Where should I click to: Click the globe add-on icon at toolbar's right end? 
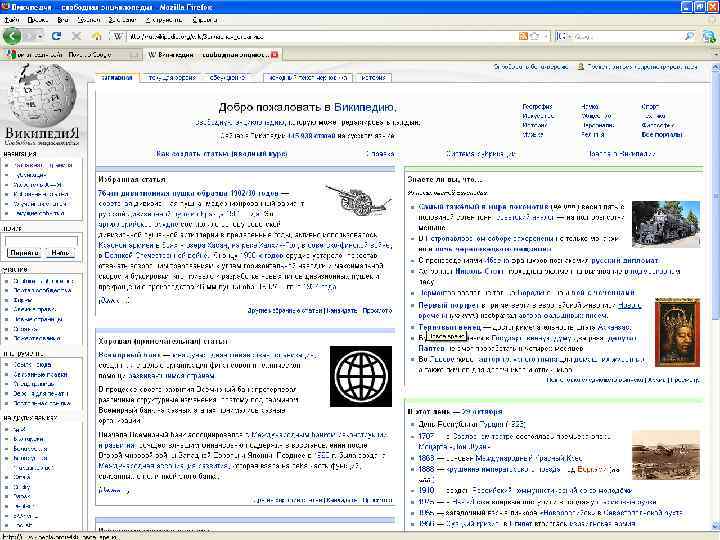709,36
